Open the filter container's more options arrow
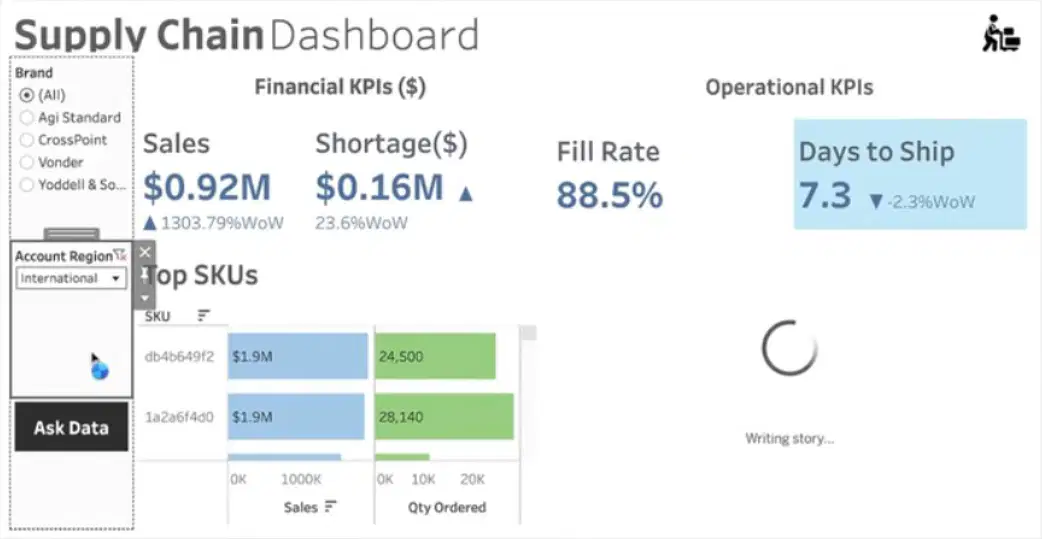Screen dimensions: 1042x539 pos(145,297)
